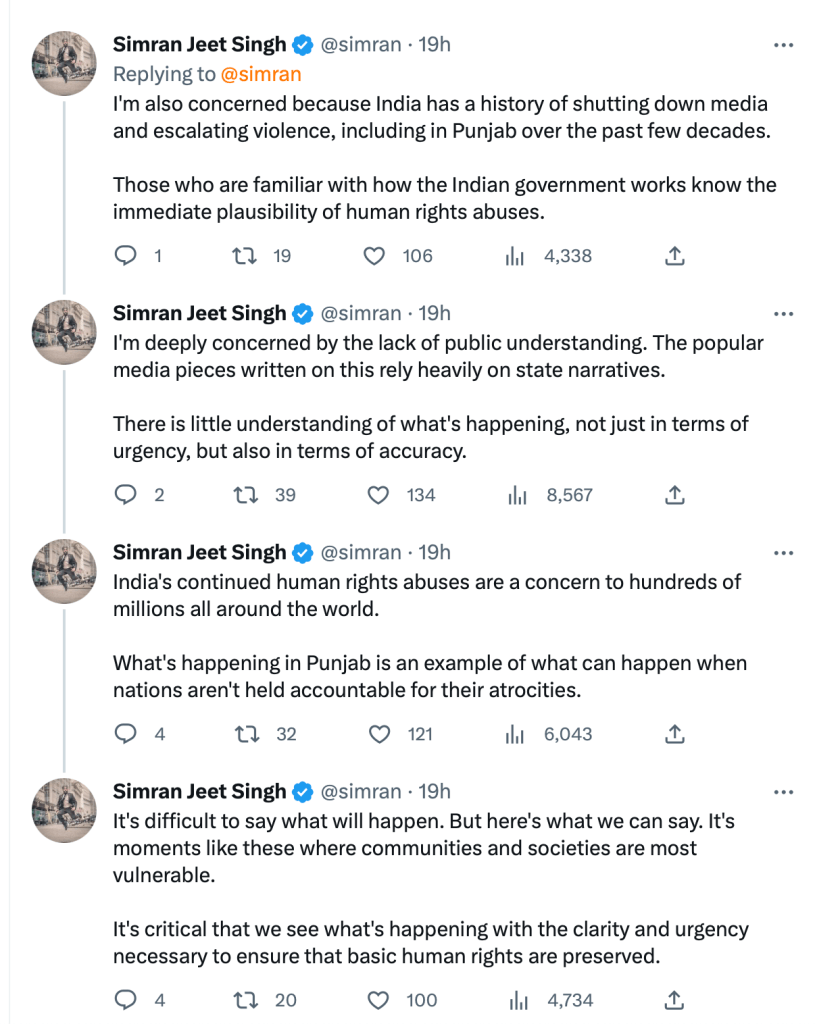
Task: Open more options on the third tweet
Action: click(784, 553)
